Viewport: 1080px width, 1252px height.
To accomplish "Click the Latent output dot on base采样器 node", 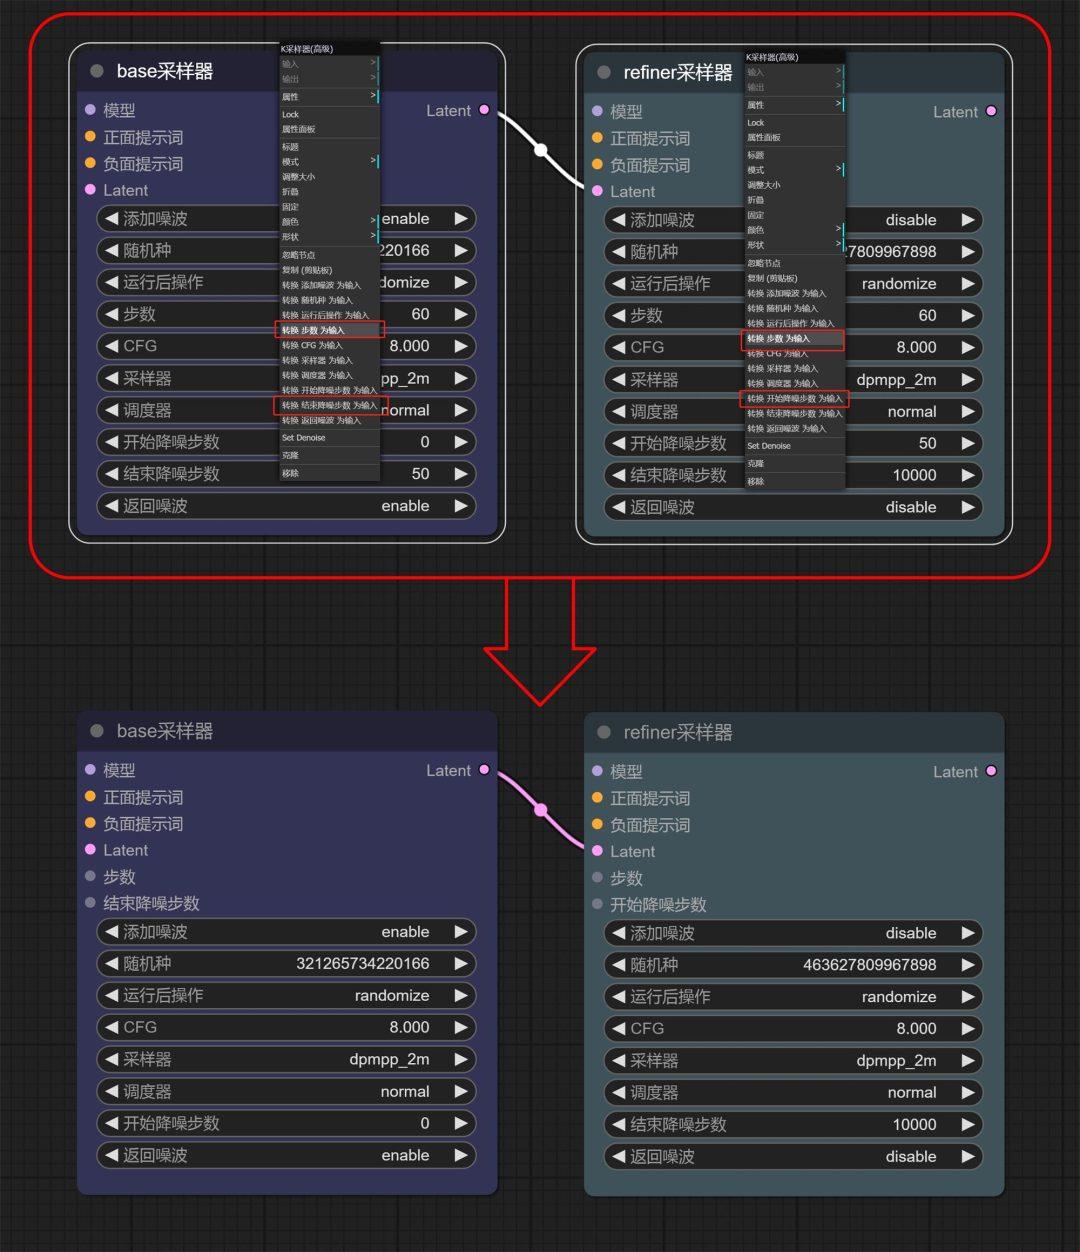I will tap(485, 111).
